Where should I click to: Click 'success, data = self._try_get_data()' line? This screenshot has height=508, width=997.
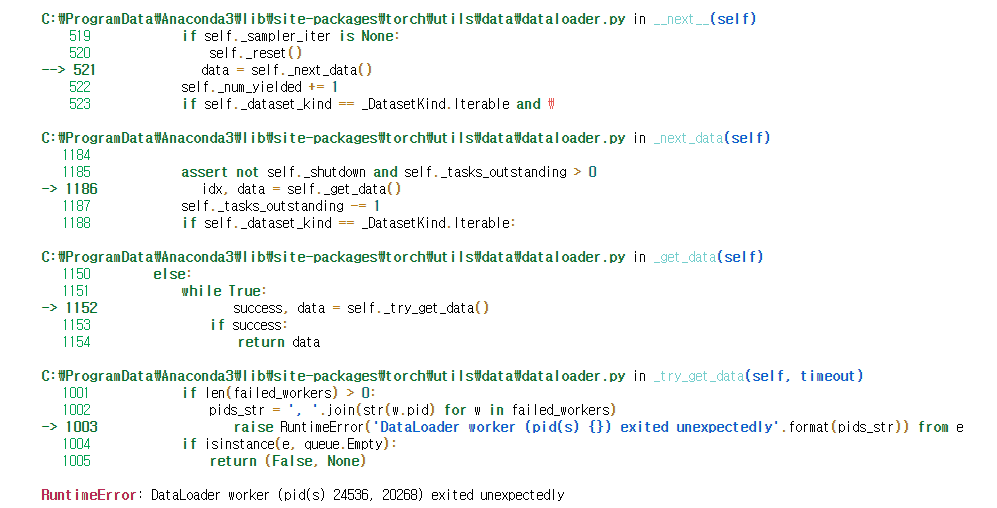(361, 308)
